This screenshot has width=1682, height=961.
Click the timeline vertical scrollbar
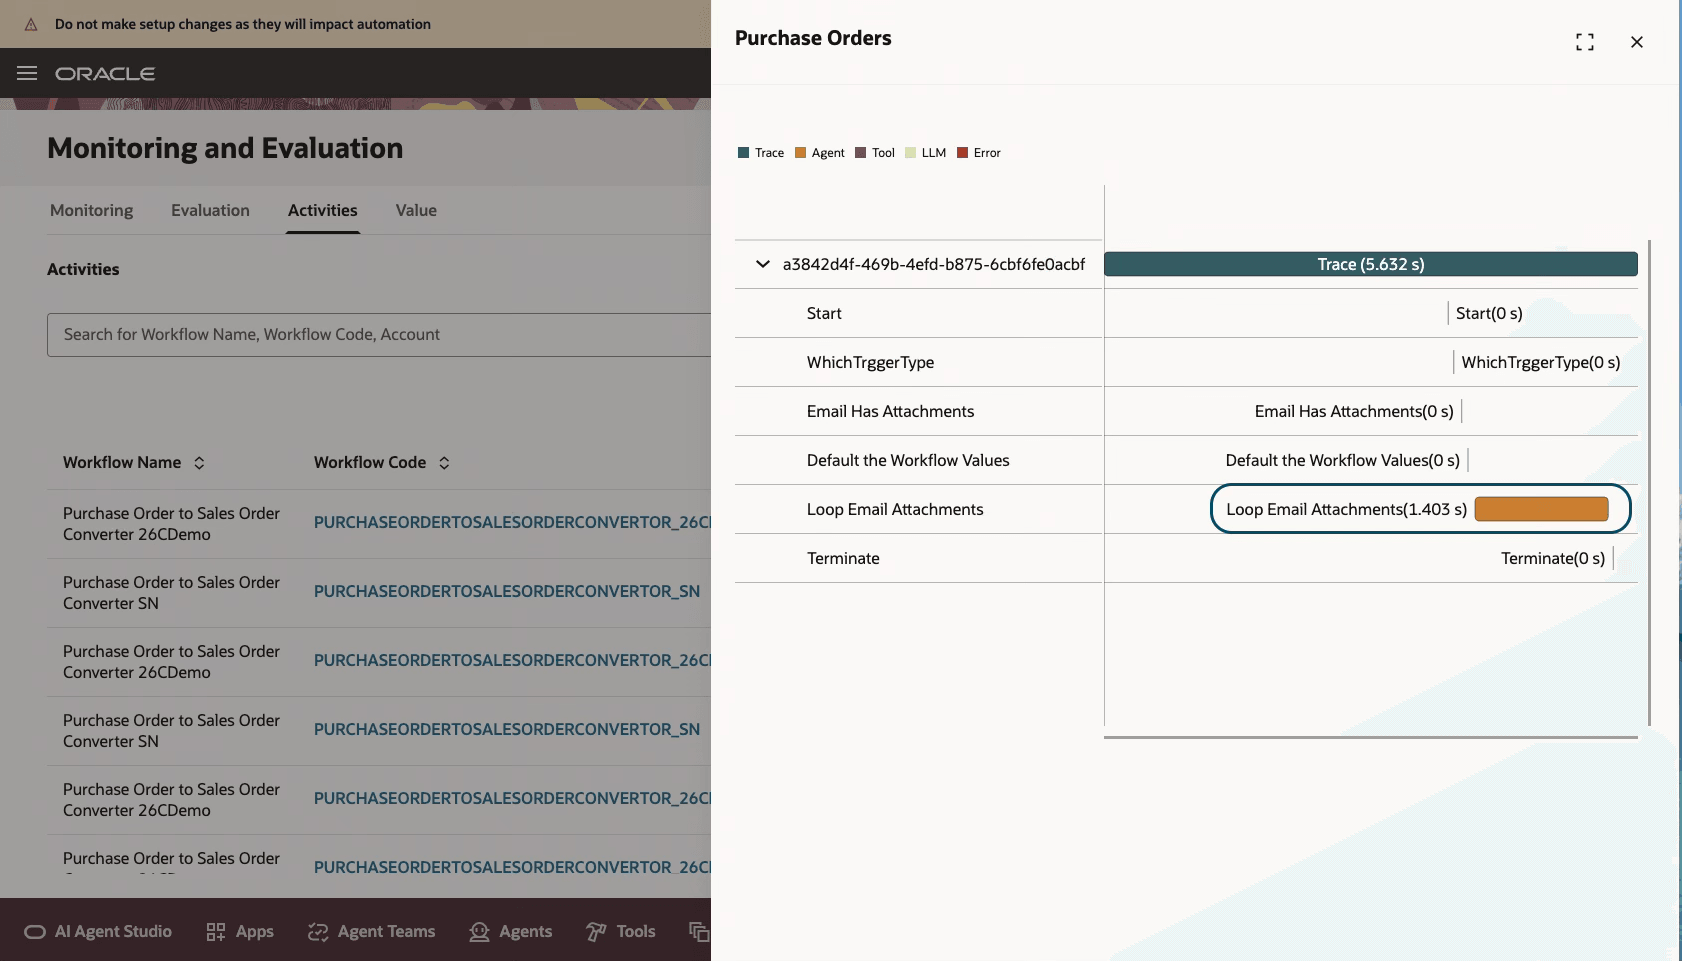tap(1649, 482)
